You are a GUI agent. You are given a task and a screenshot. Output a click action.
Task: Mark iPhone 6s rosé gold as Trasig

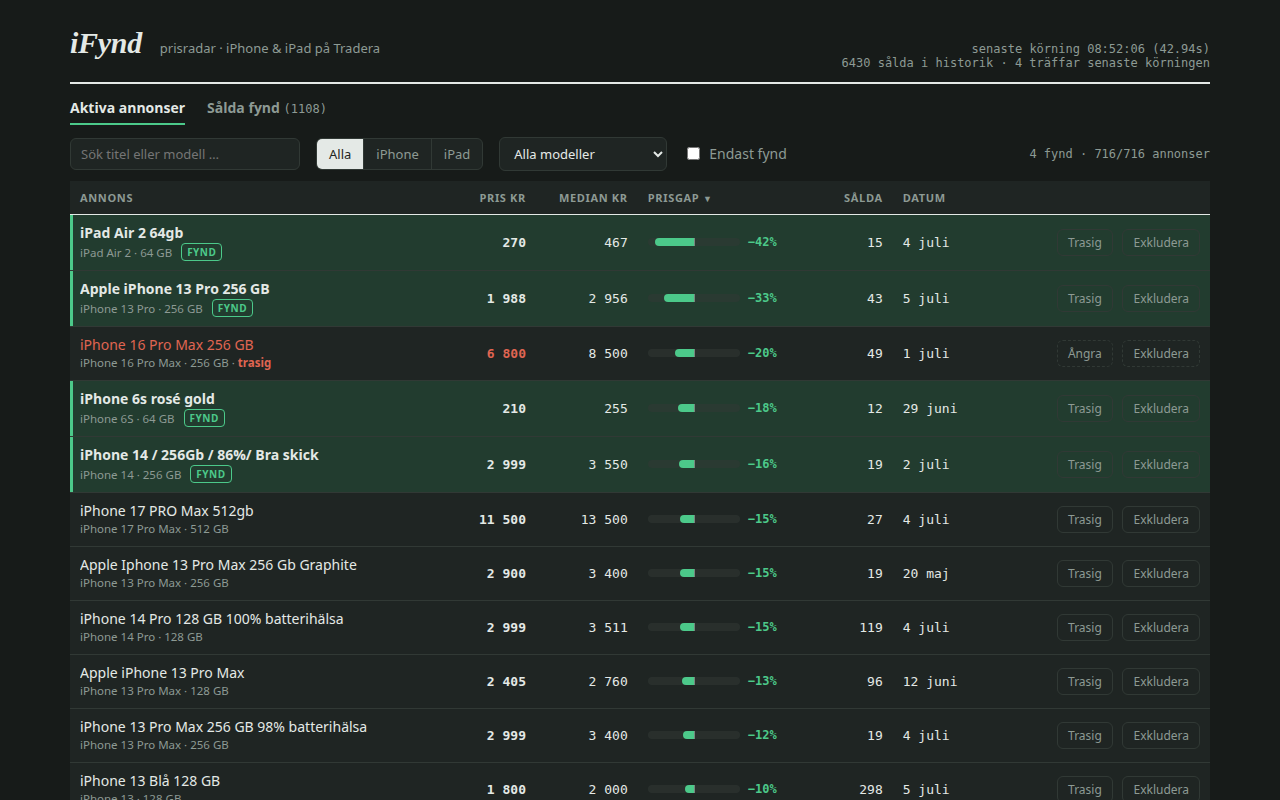click(x=1084, y=408)
